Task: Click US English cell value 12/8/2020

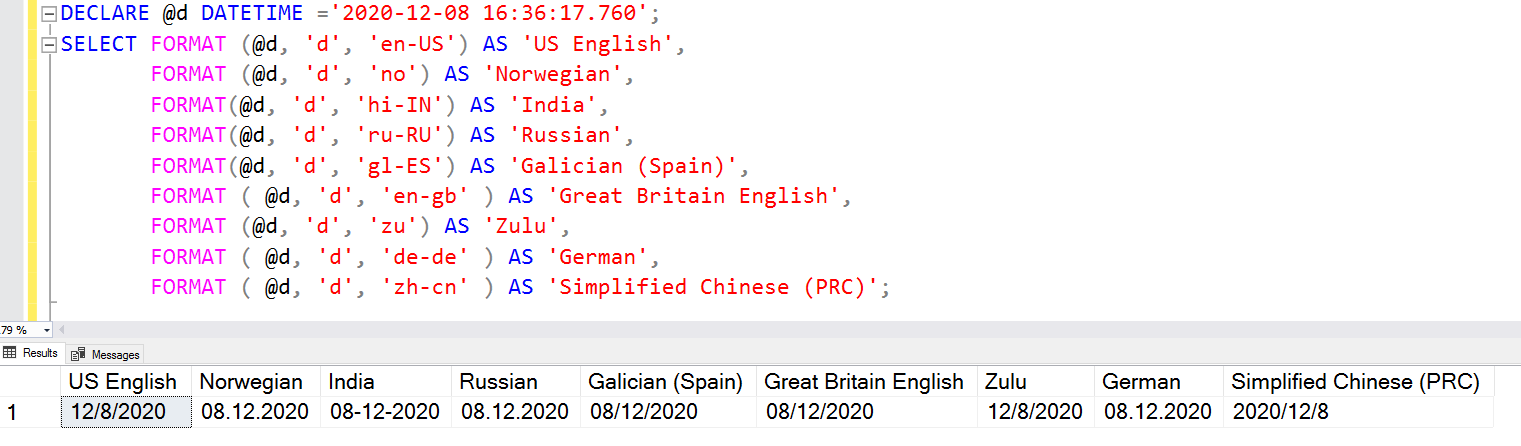Action: click(x=126, y=411)
